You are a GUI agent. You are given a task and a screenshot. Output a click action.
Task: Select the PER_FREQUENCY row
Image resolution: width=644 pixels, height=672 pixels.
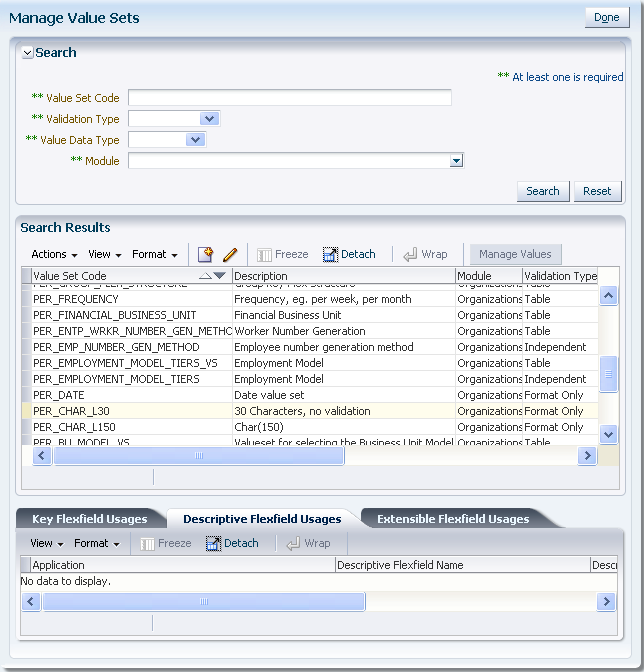point(310,299)
